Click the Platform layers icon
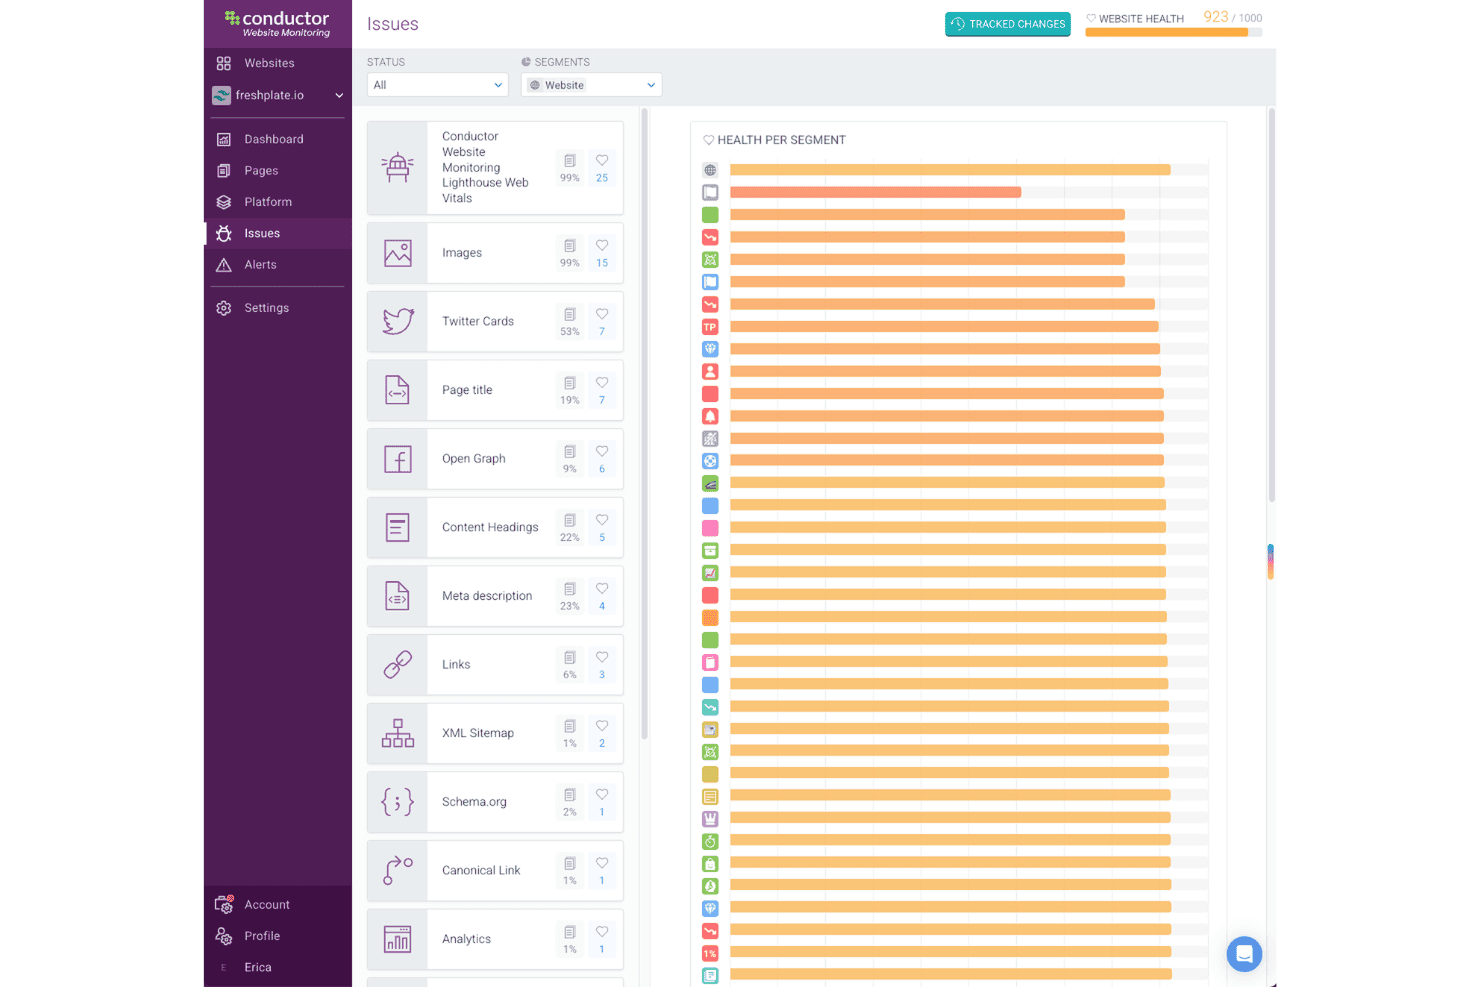Viewport: 1480px width, 987px height. coord(224,202)
